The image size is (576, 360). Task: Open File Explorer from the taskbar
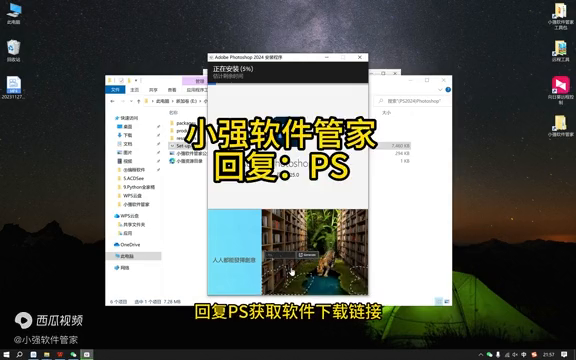coord(47,354)
